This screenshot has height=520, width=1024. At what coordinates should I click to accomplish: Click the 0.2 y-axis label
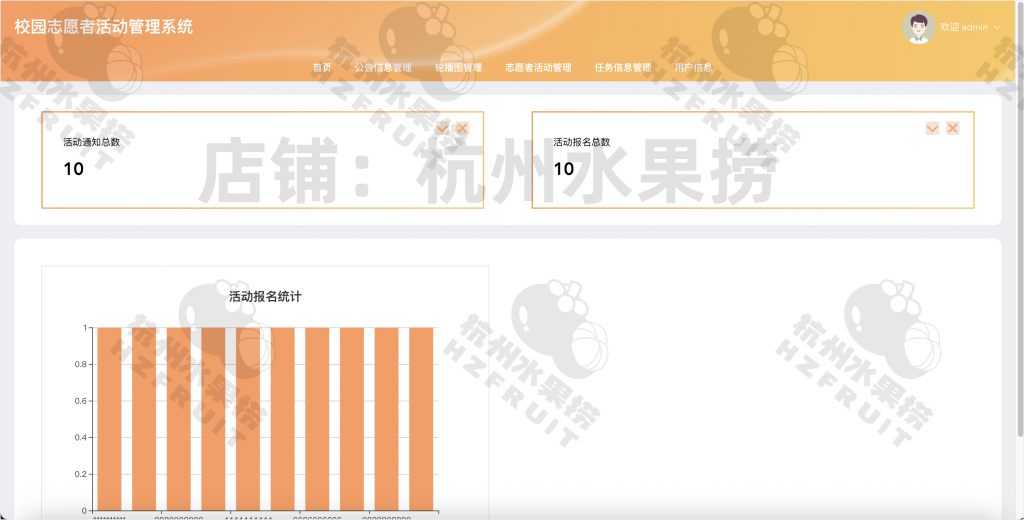80,474
